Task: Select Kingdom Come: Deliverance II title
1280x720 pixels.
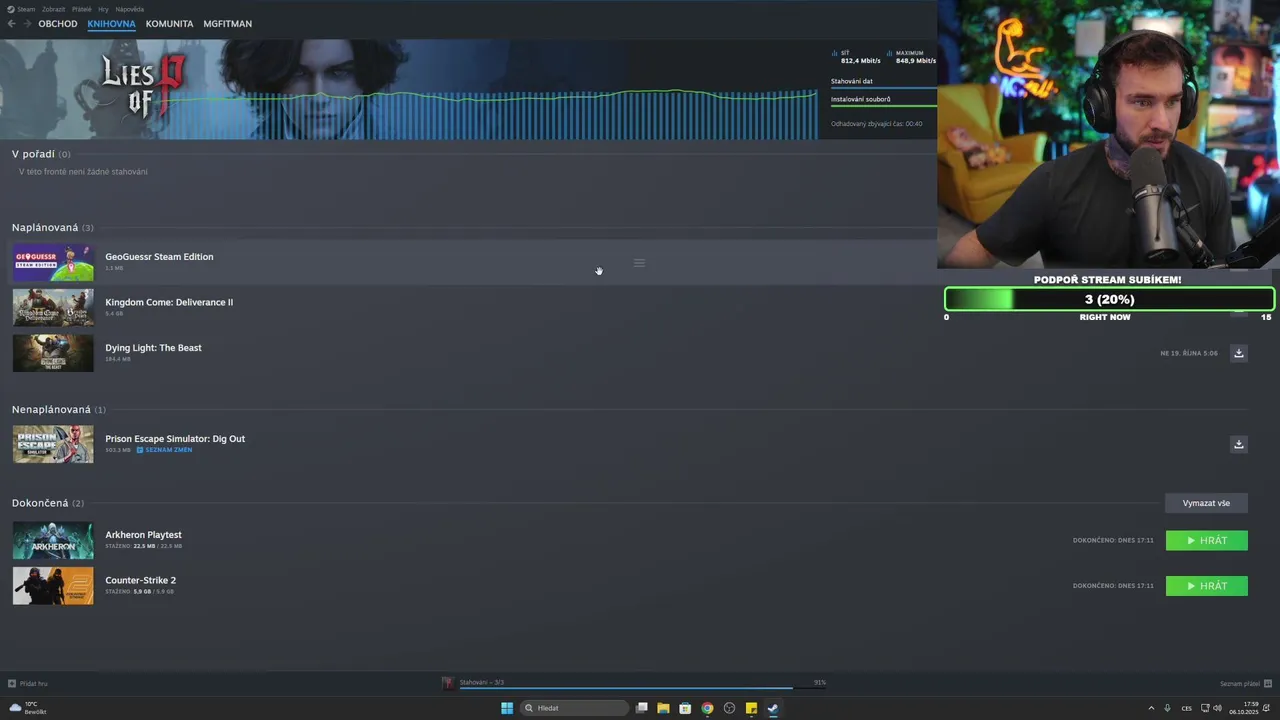Action: 169,302
